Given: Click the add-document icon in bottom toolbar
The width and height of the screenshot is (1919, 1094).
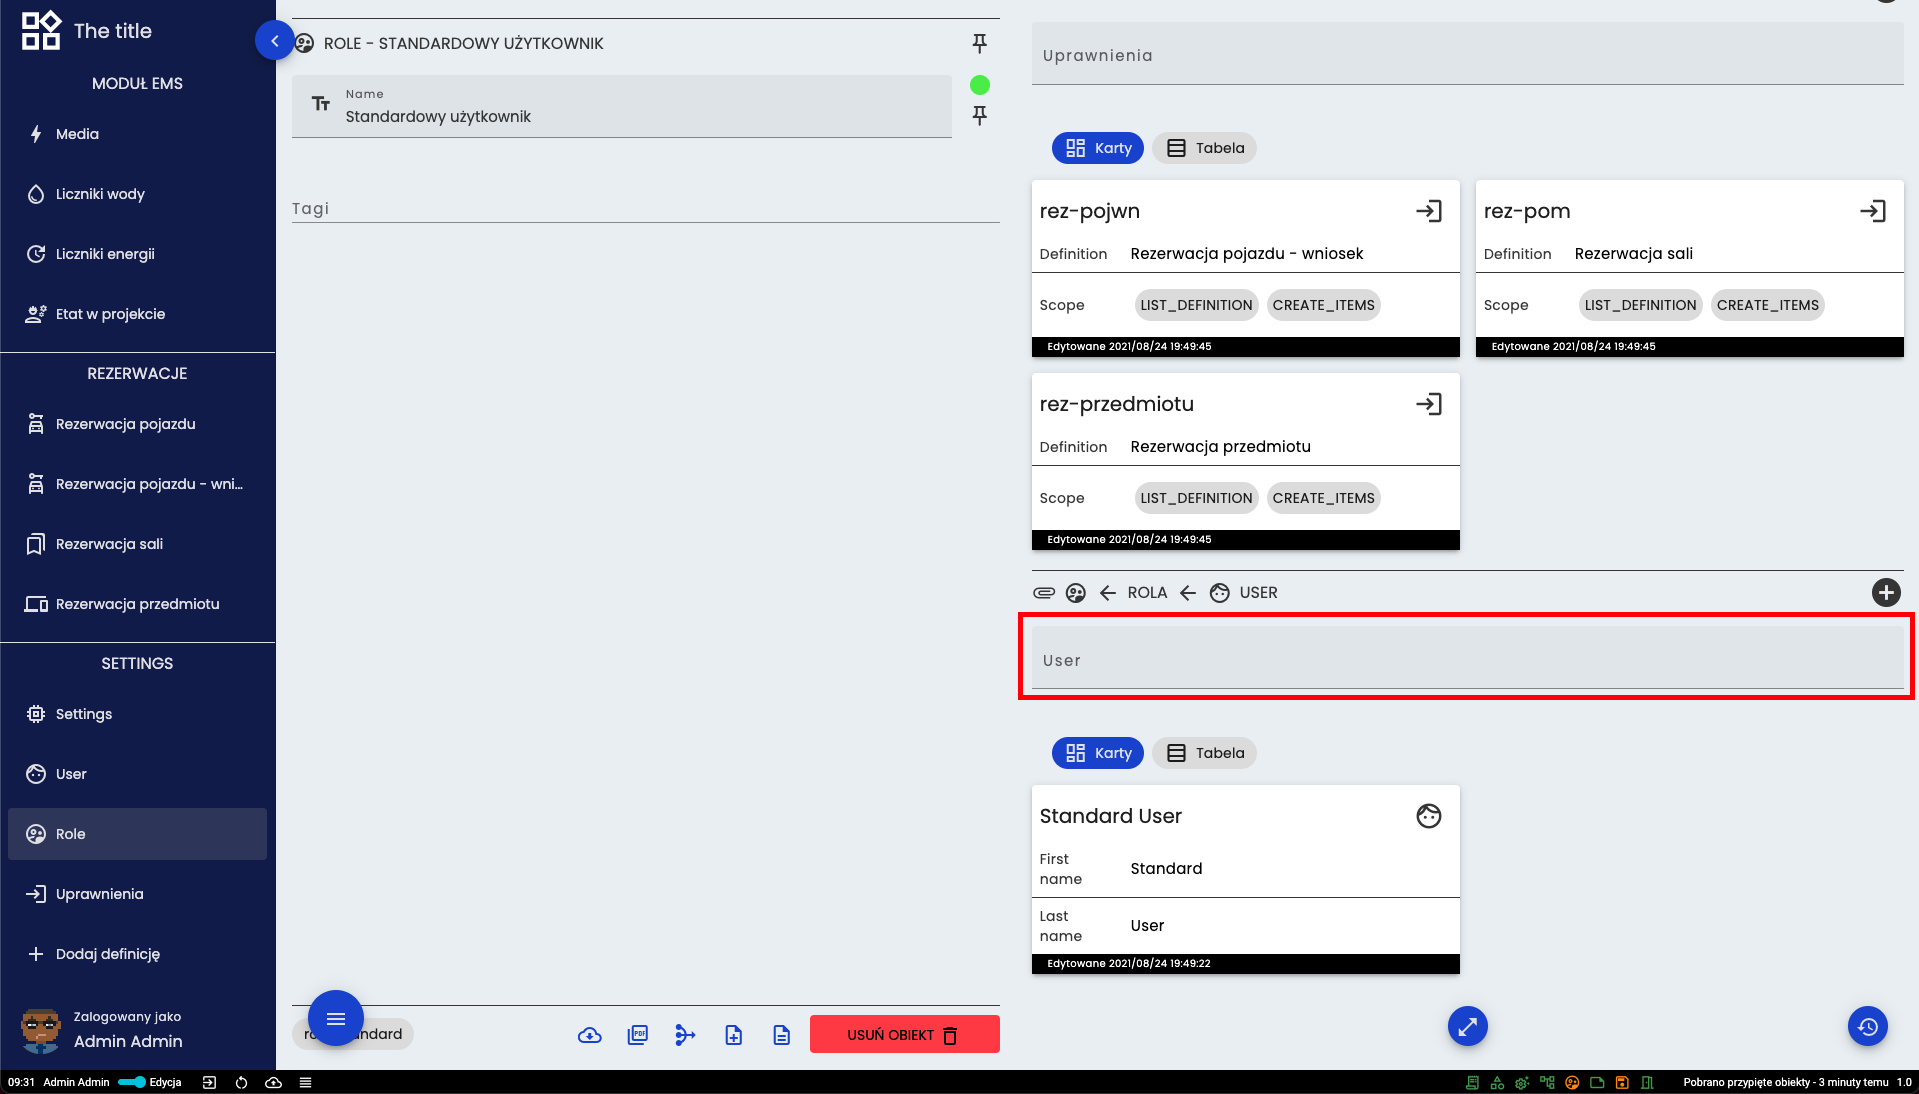Looking at the screenshot, I should (x=734, y=1035).
